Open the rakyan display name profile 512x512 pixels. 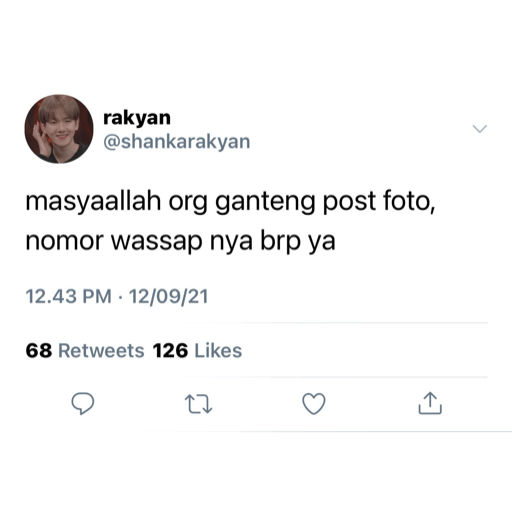[137, 118]
